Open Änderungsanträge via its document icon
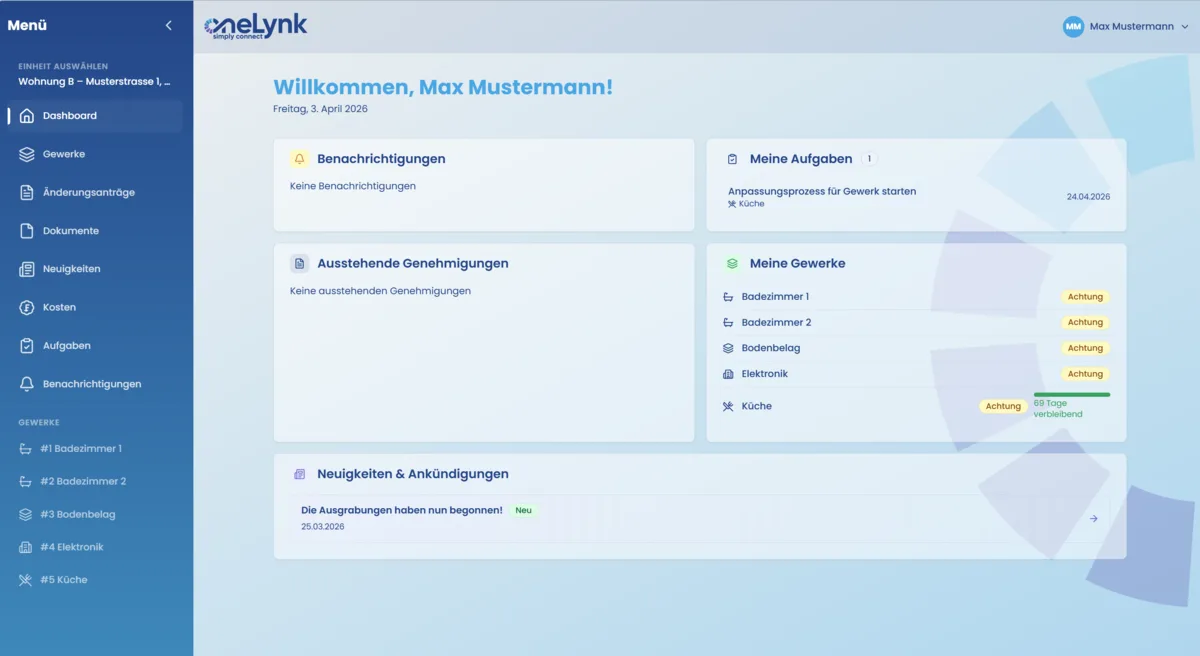Screen dimensions: 1200x656 pos(27,192)
